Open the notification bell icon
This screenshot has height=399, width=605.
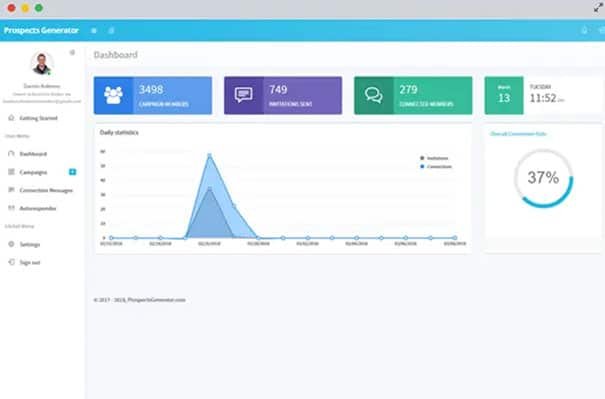584,30
